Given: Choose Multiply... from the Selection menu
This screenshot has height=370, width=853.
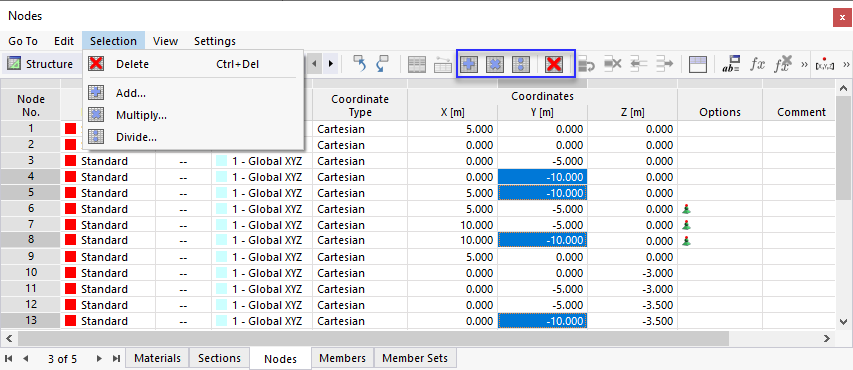Looking at the screenshot, I should (193, 115).
